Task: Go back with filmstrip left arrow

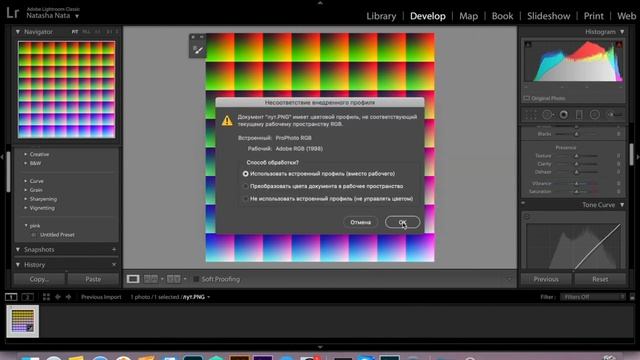Action: coord(58,297)
